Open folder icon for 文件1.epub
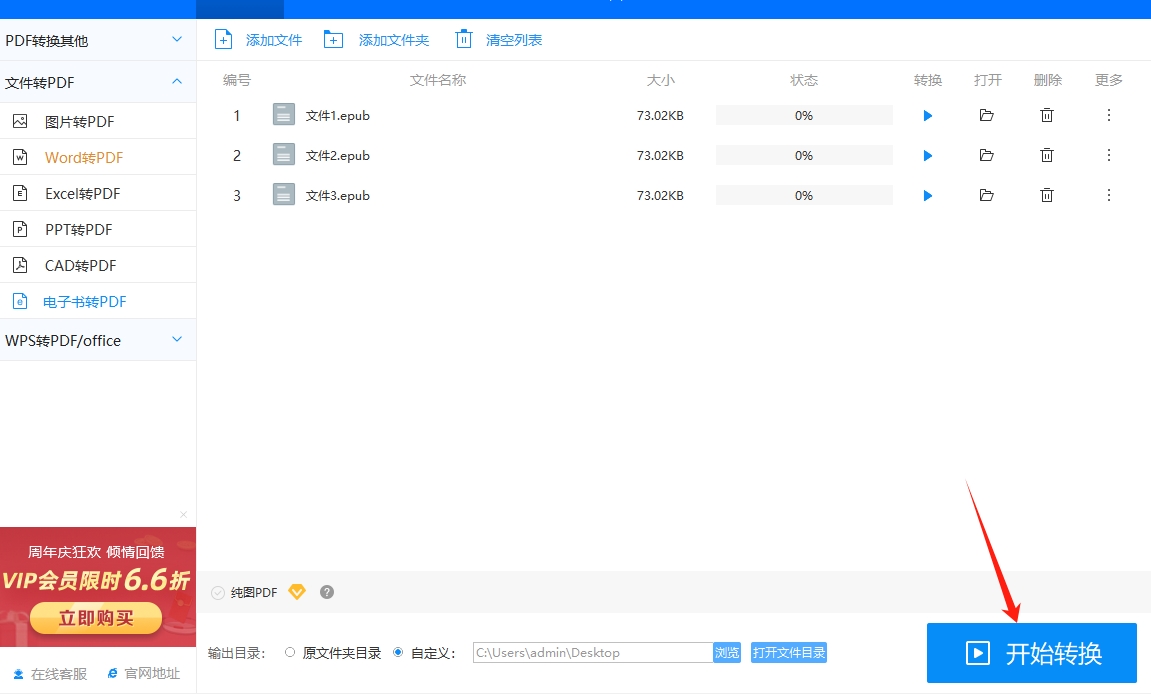The height and width of the screenshot is (694, 1151). [x=987, y=115]
